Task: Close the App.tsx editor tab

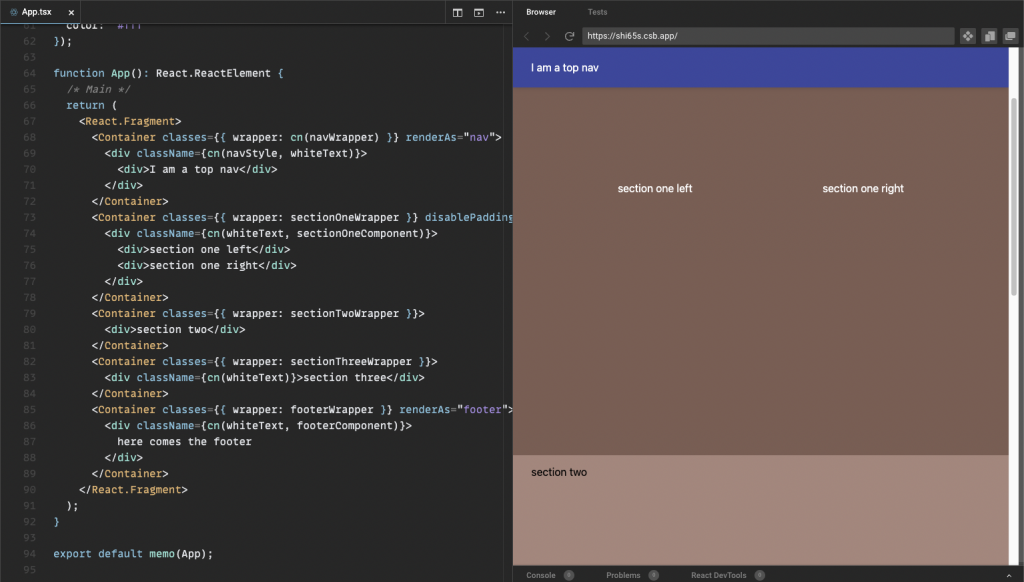Action: coord(71,12)
